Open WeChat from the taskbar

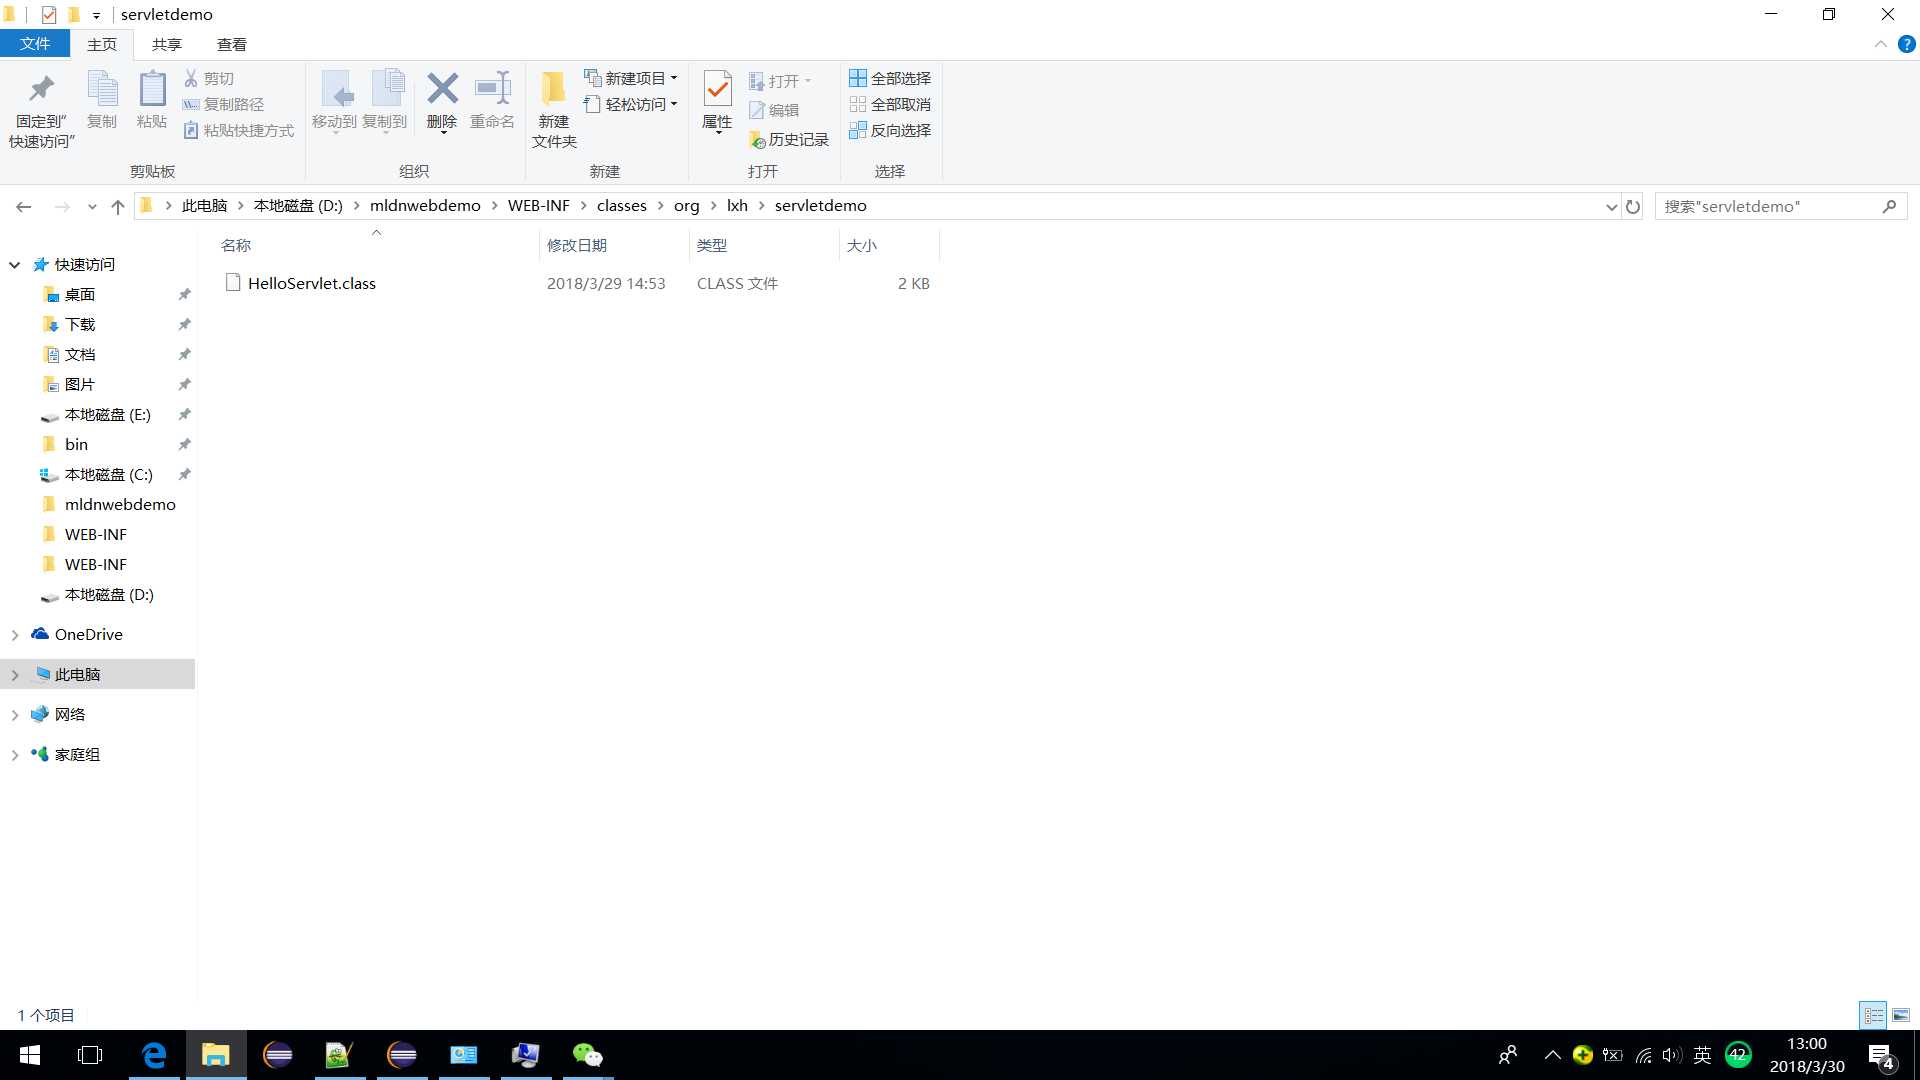588,1055
